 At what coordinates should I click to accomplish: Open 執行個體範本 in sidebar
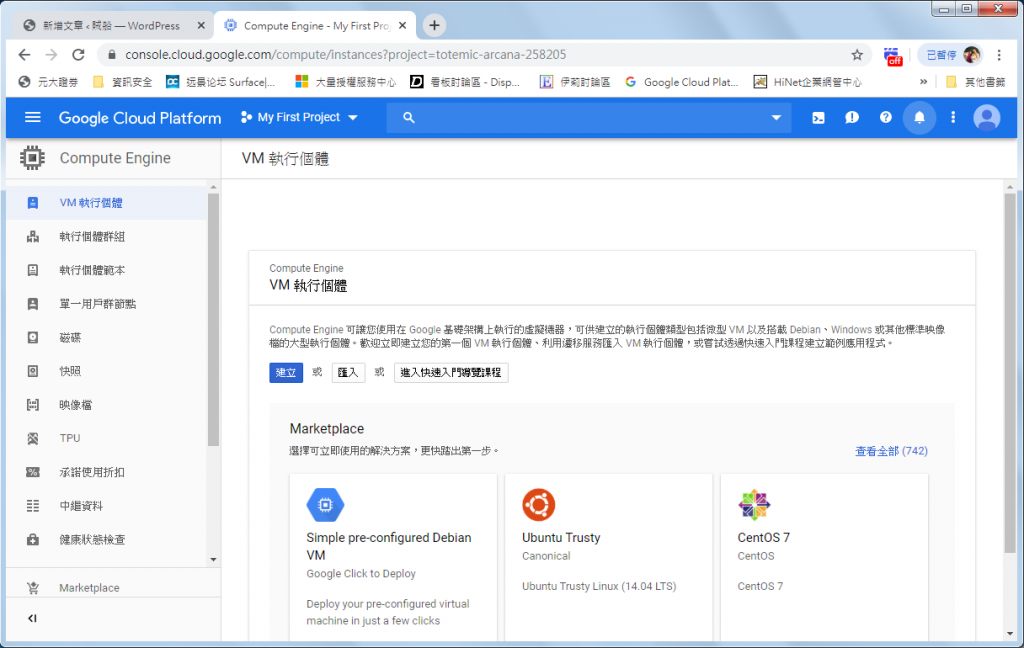pyautogui.click(x=108, y=270)
